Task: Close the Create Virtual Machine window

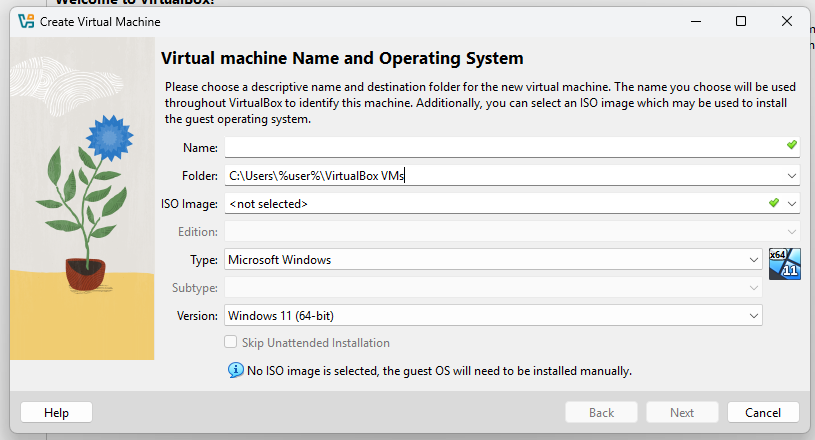Action: 787,21
